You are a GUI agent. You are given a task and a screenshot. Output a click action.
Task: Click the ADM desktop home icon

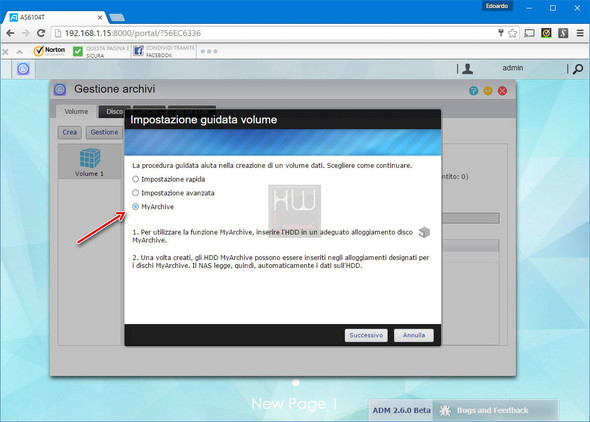(x=23, y=69)
